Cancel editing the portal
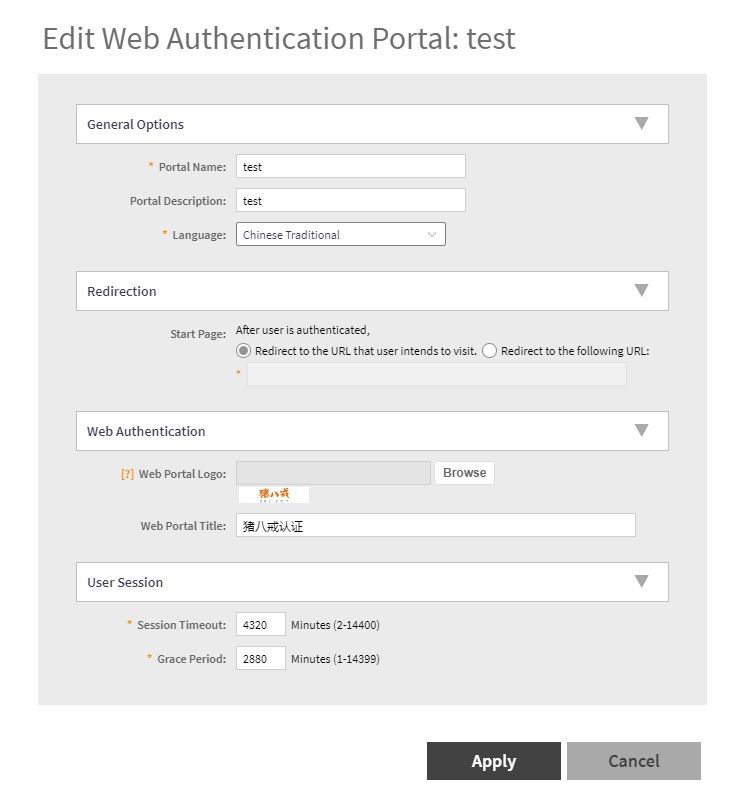This screenshot has width=745, height=810. pos(633,761)
